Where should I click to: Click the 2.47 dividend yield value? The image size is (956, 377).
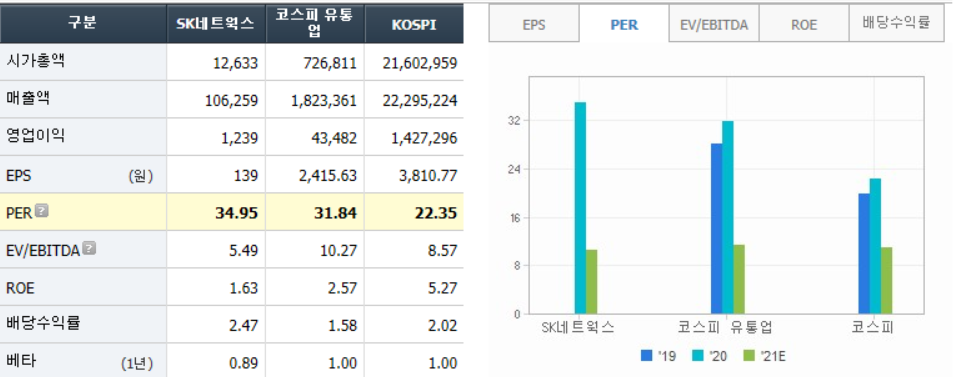[243, 325]
